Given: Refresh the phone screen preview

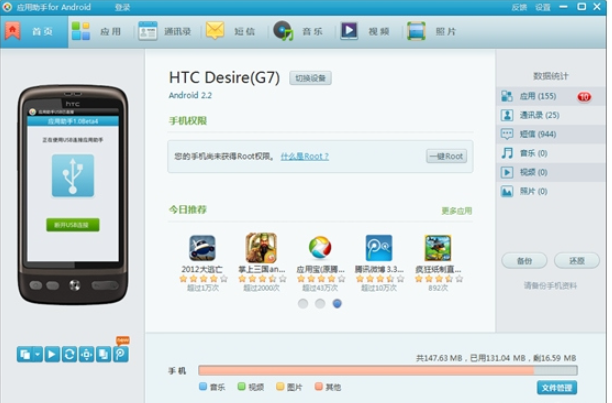Looking at the screenshot, I should (69, 355).
